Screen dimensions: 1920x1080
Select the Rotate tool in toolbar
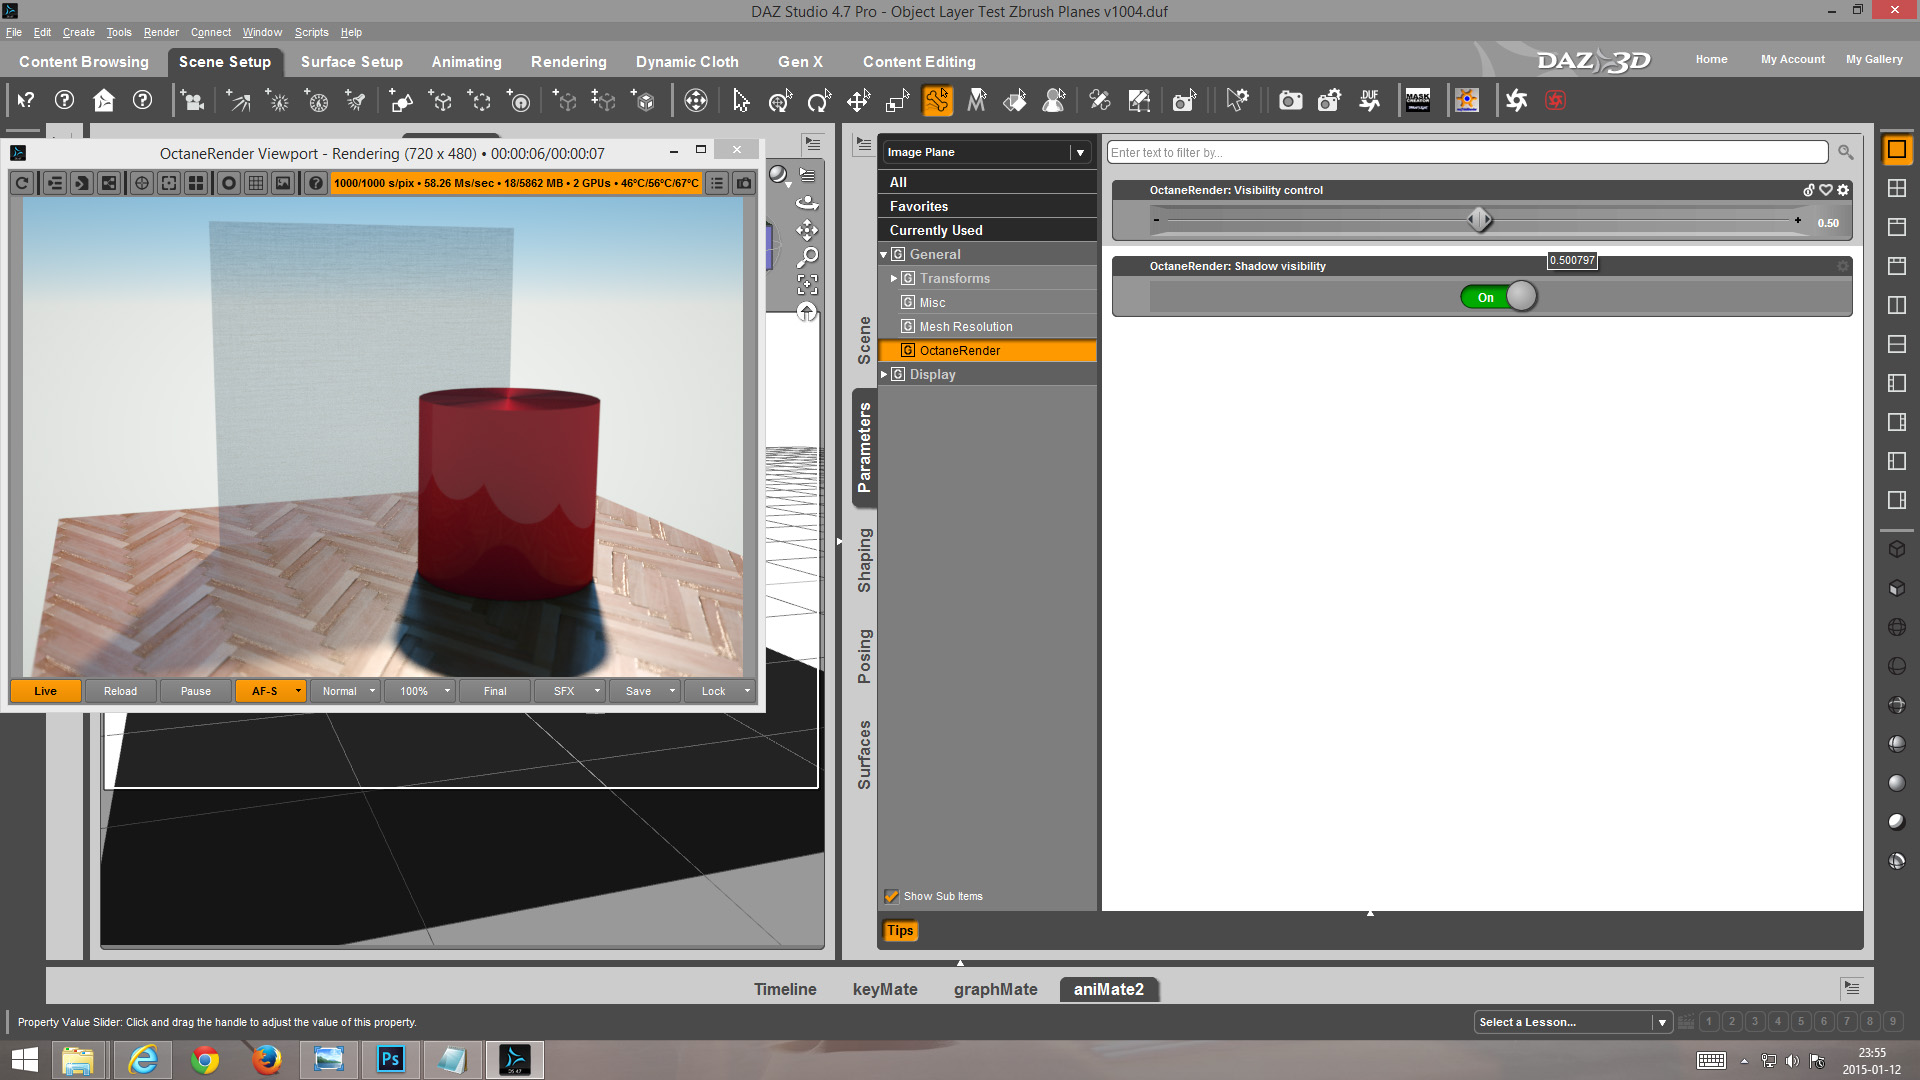tap(819, 101)
